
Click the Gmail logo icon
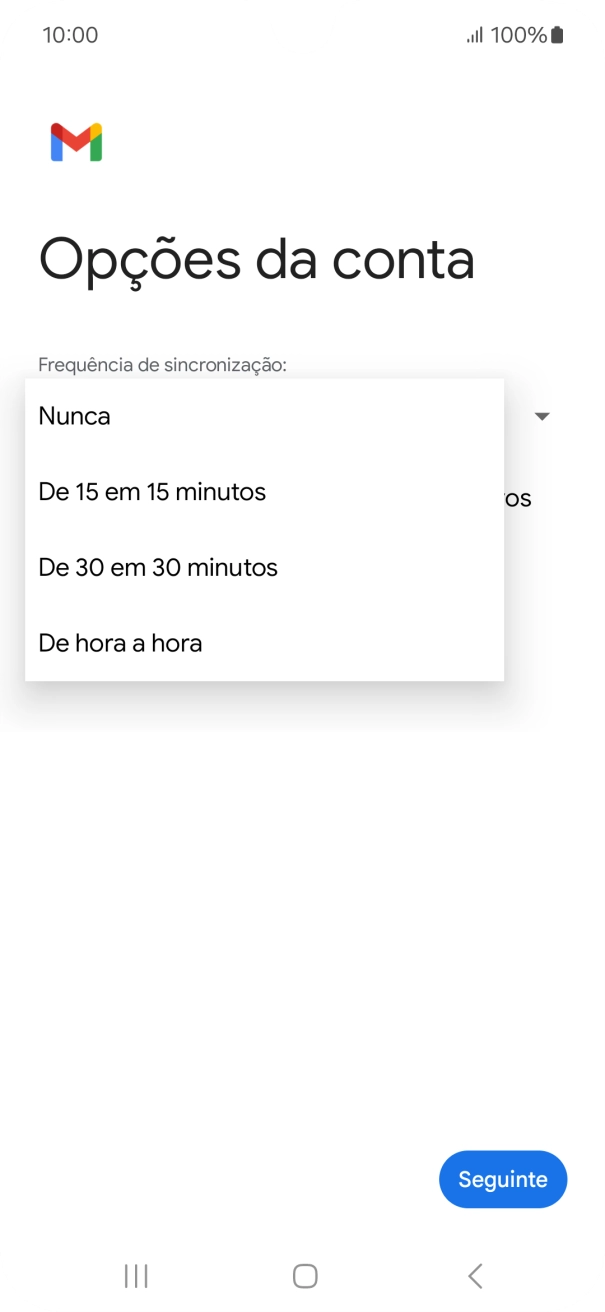click(x=77, y=143)
